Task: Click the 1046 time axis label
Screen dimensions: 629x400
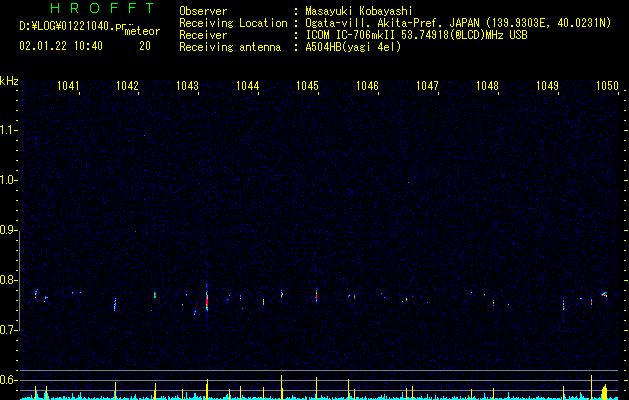Action: [x=367, y=85]
